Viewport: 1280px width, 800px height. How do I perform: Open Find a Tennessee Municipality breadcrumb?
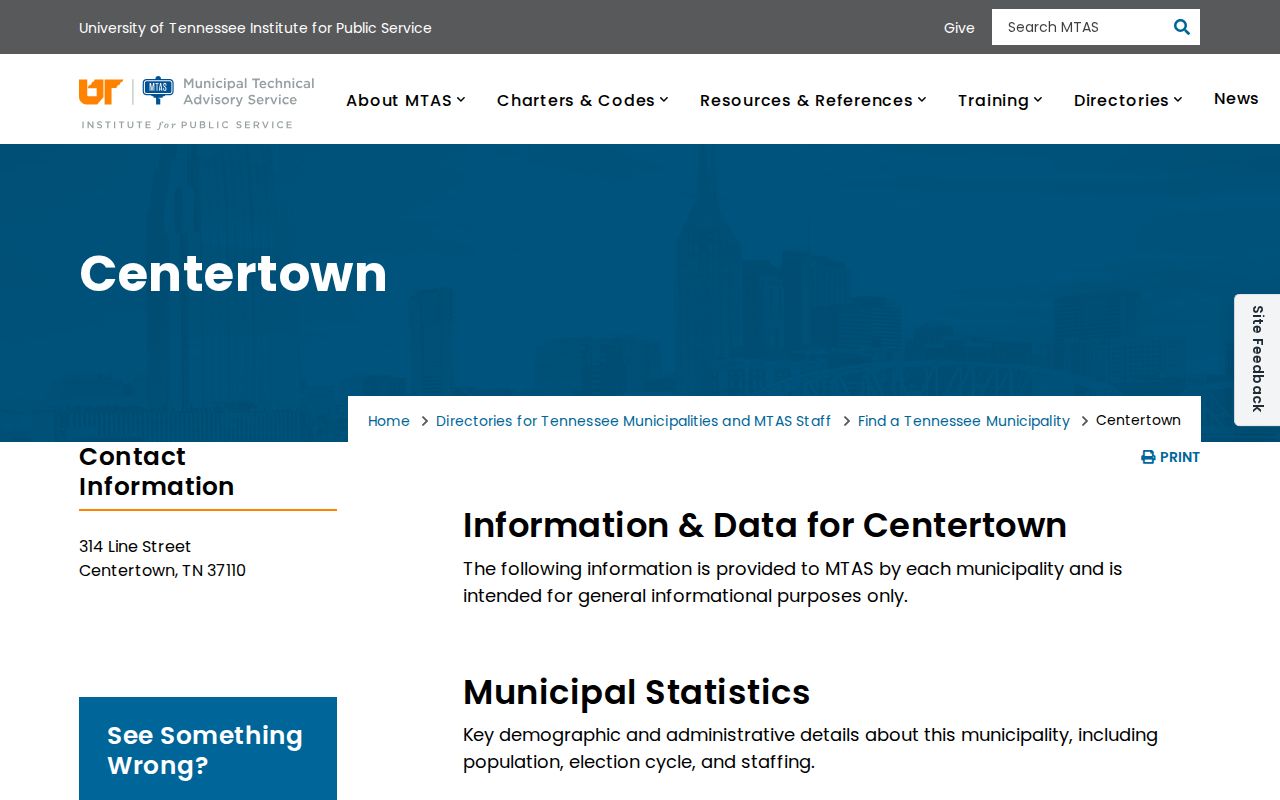click(x=964, y=421)
